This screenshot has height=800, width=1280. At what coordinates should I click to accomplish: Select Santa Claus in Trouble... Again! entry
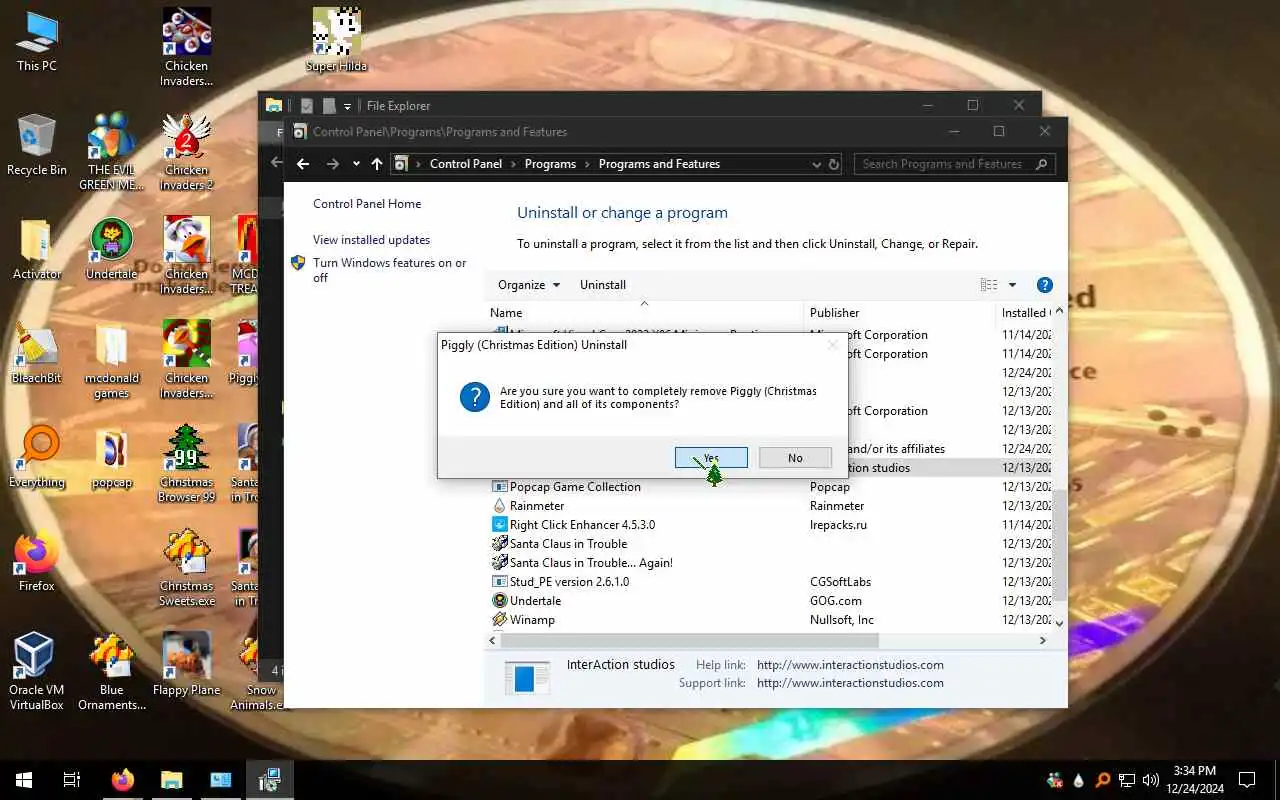[x=591, y=563]
